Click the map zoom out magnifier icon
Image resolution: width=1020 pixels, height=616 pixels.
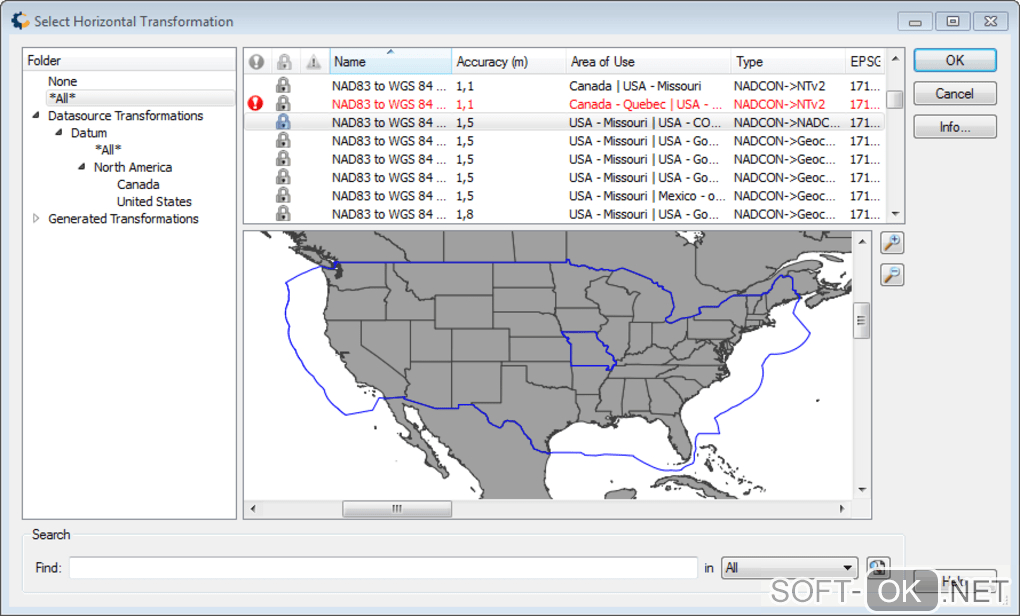(892, 275)
